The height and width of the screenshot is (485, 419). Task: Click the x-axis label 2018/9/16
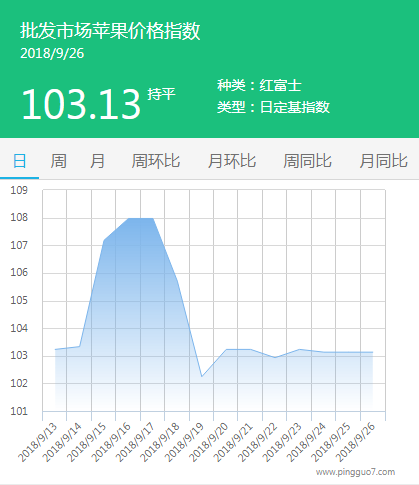pyautogui.click(x=111, y=442)
